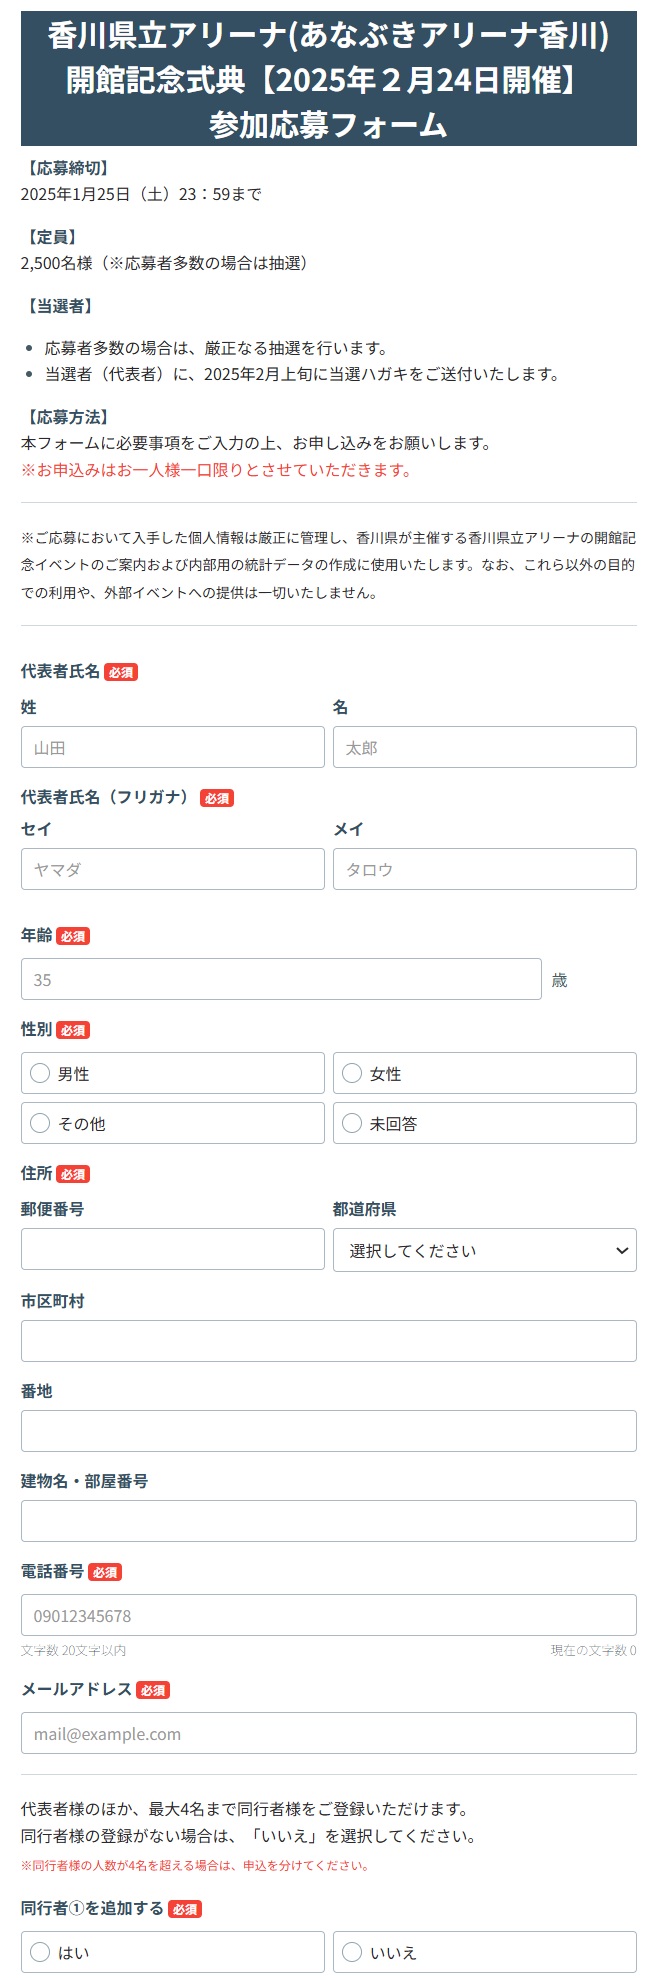Click the メールアドレス email field
Screen dimensions: 654x1978
[x=329, y=1733]
